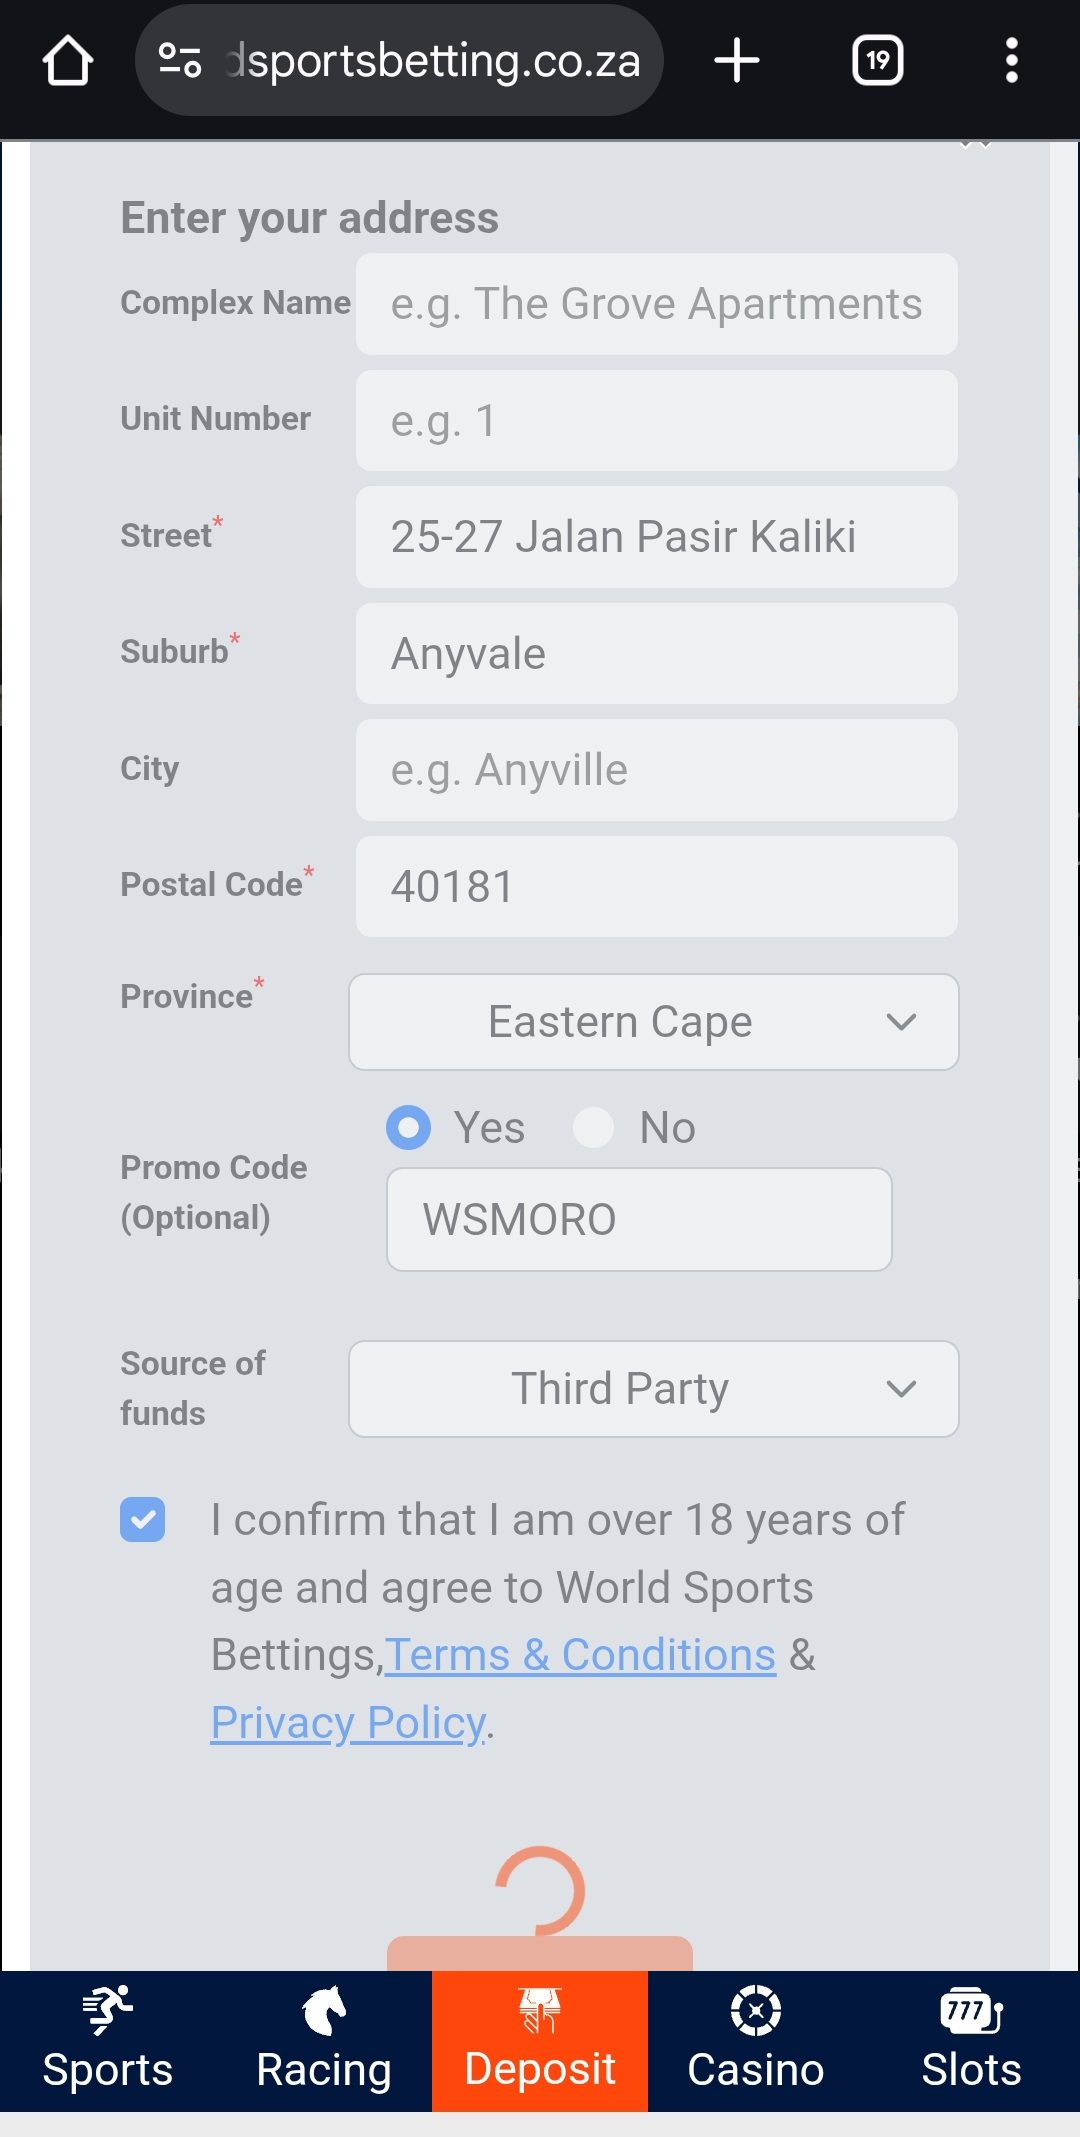Select the Yes promo code radio button
The image size is (1080, 2137).
point(408,1128)
